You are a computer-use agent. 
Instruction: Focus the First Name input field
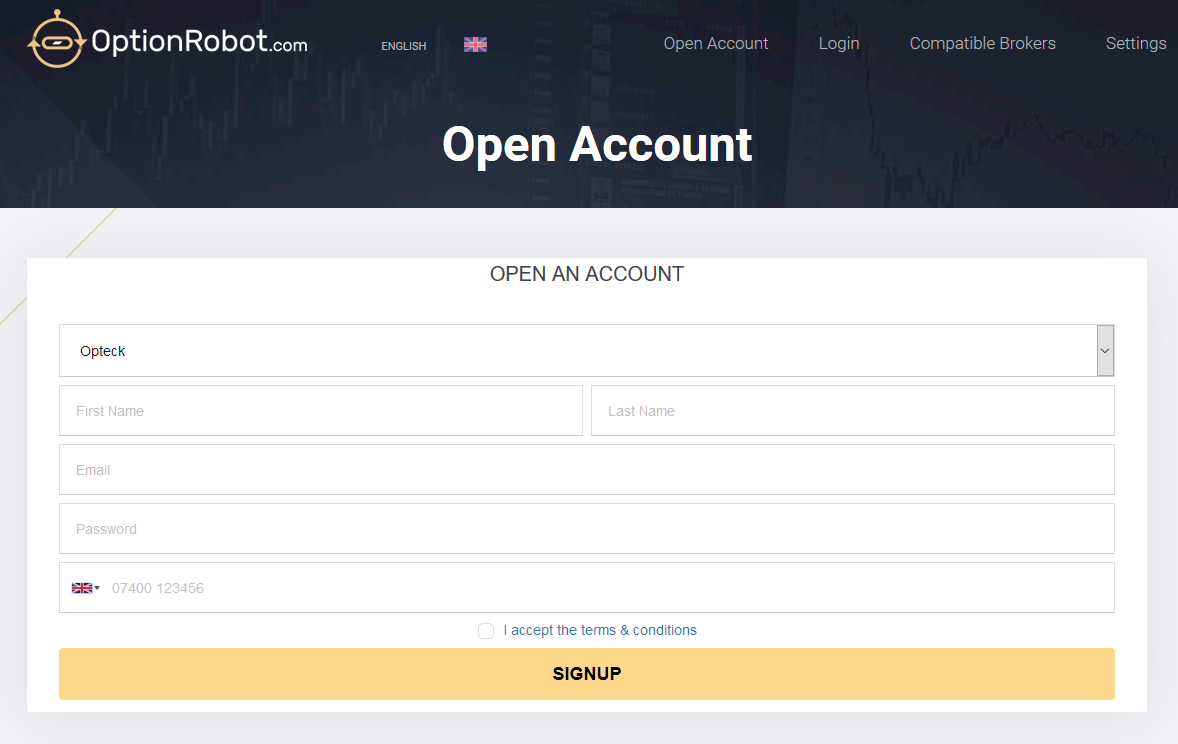pos(321,411)
